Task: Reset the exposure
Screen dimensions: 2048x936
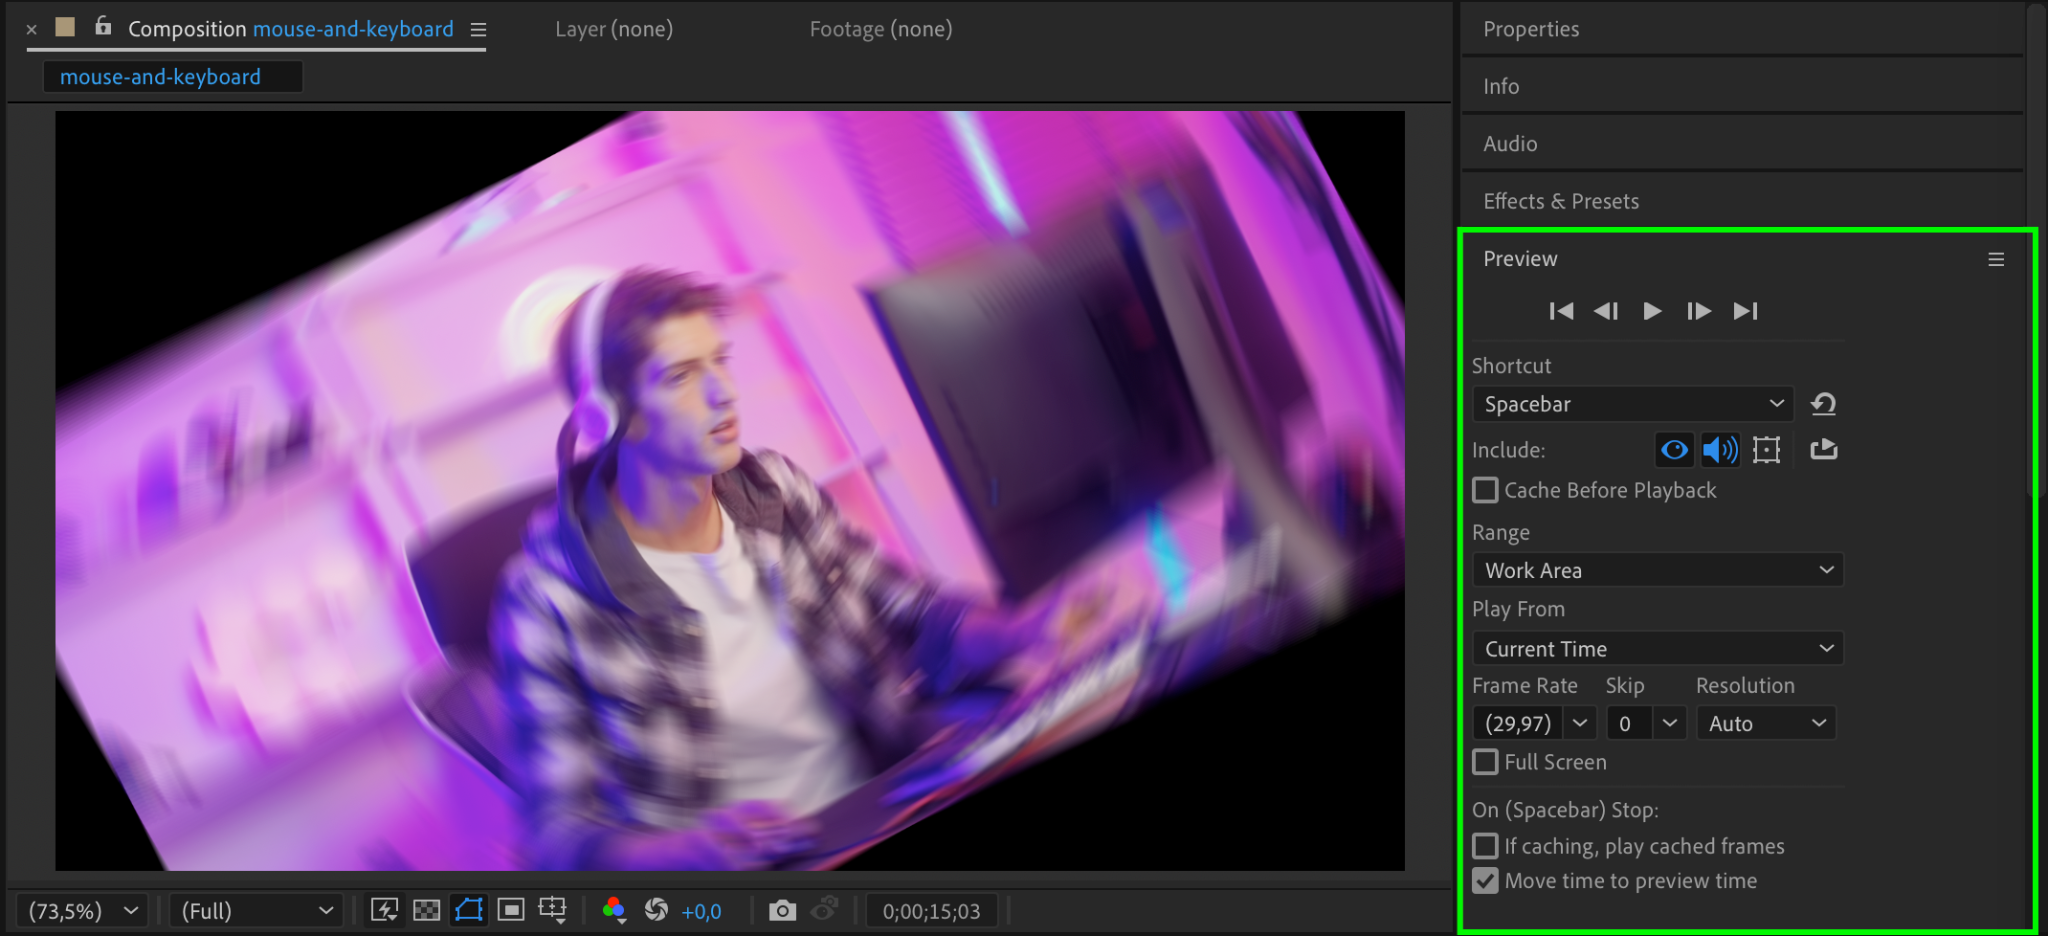Action: click(656, 910)
